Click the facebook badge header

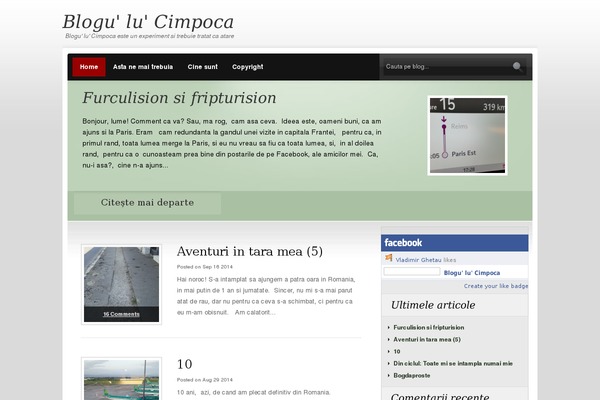click(455, 243)
